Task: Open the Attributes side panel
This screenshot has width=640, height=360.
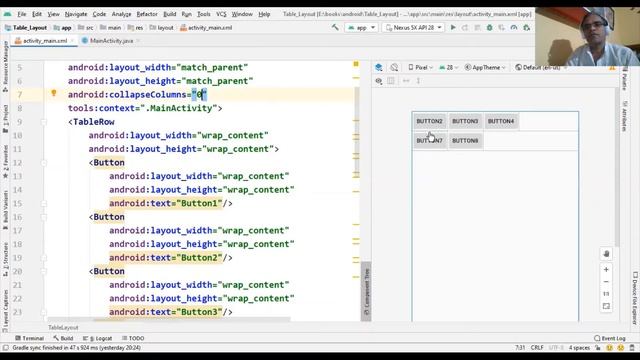Action: click(x=624, y=116)
